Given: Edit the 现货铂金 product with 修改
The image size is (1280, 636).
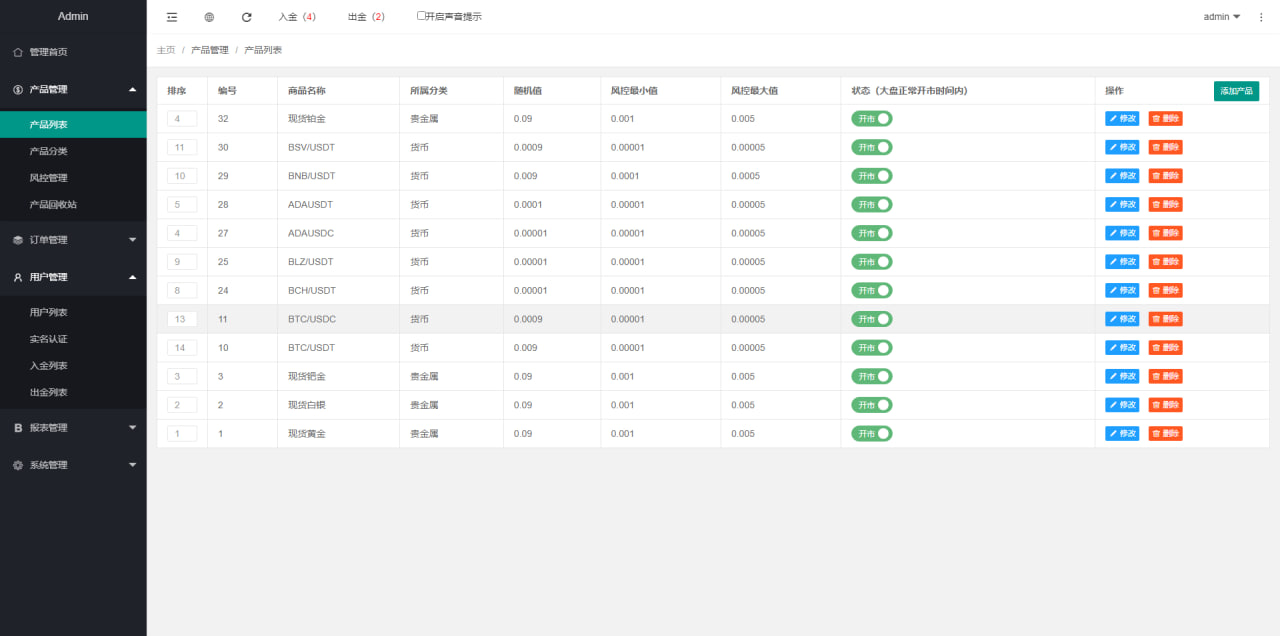Looking at the screenshot, I should 1122,118.
